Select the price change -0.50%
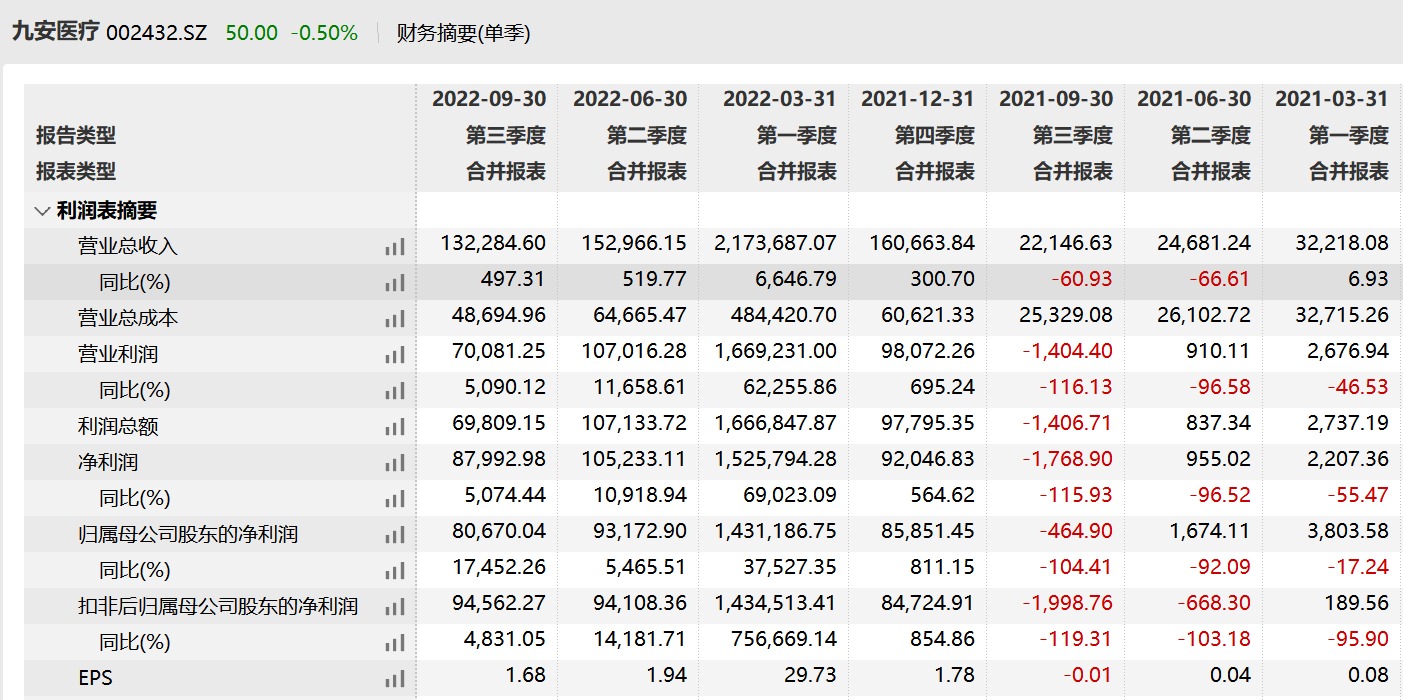The width and height of the screenshot is (1403, 700). point(324,33)
